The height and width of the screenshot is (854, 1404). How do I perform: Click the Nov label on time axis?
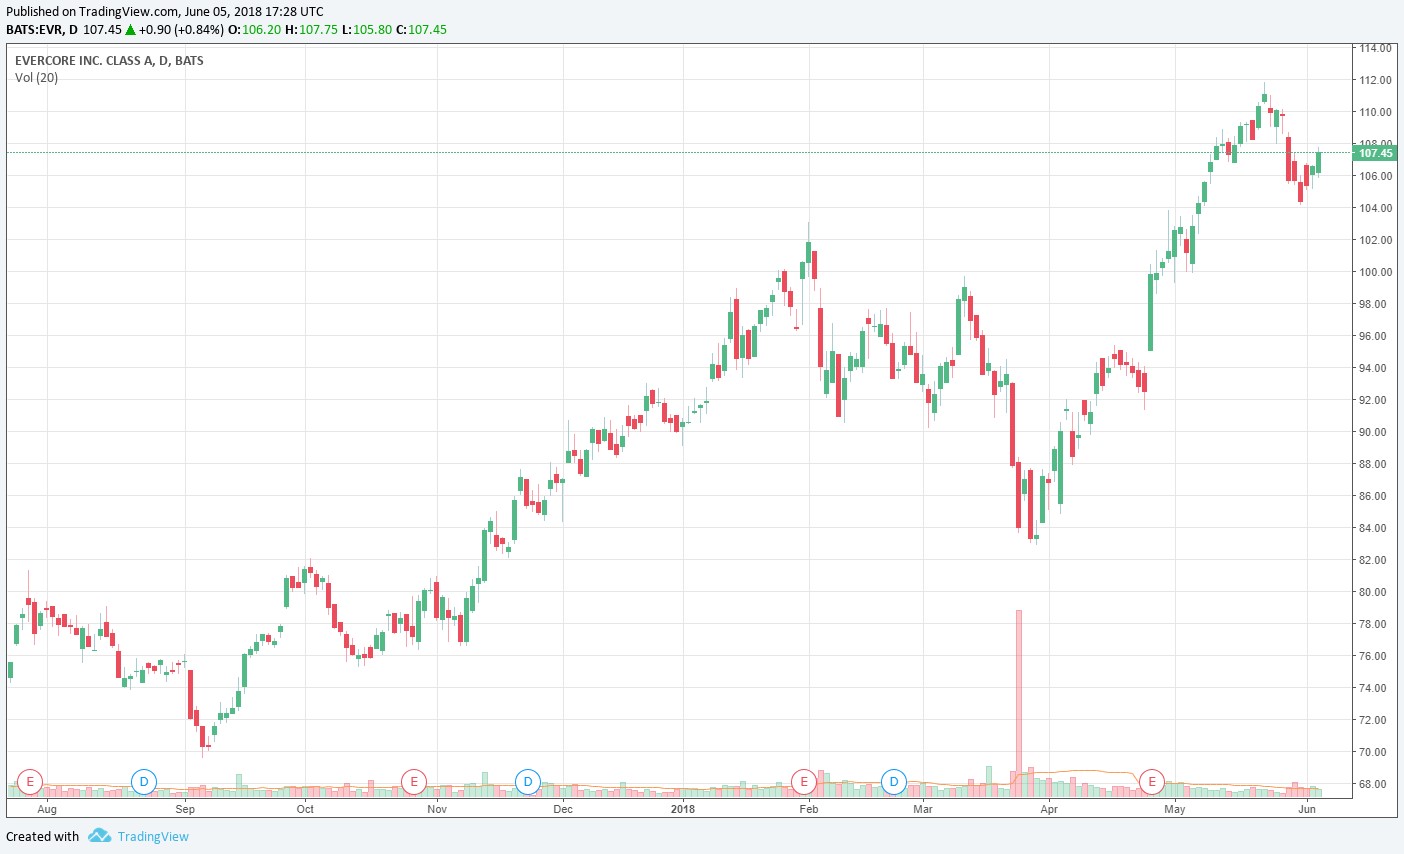[437, 809]
